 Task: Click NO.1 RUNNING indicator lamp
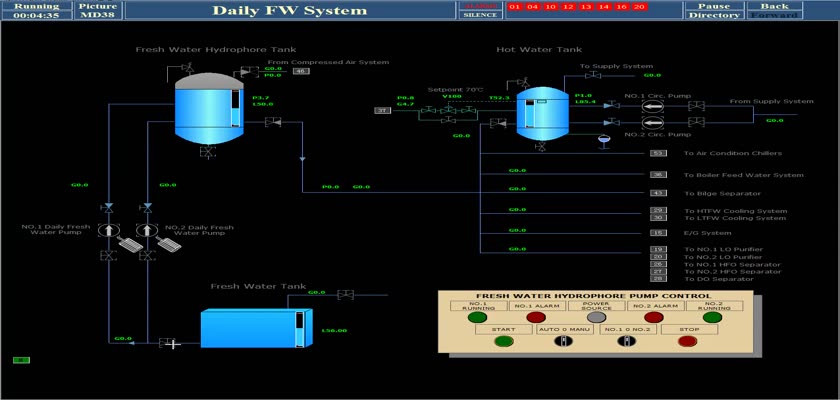476,317
